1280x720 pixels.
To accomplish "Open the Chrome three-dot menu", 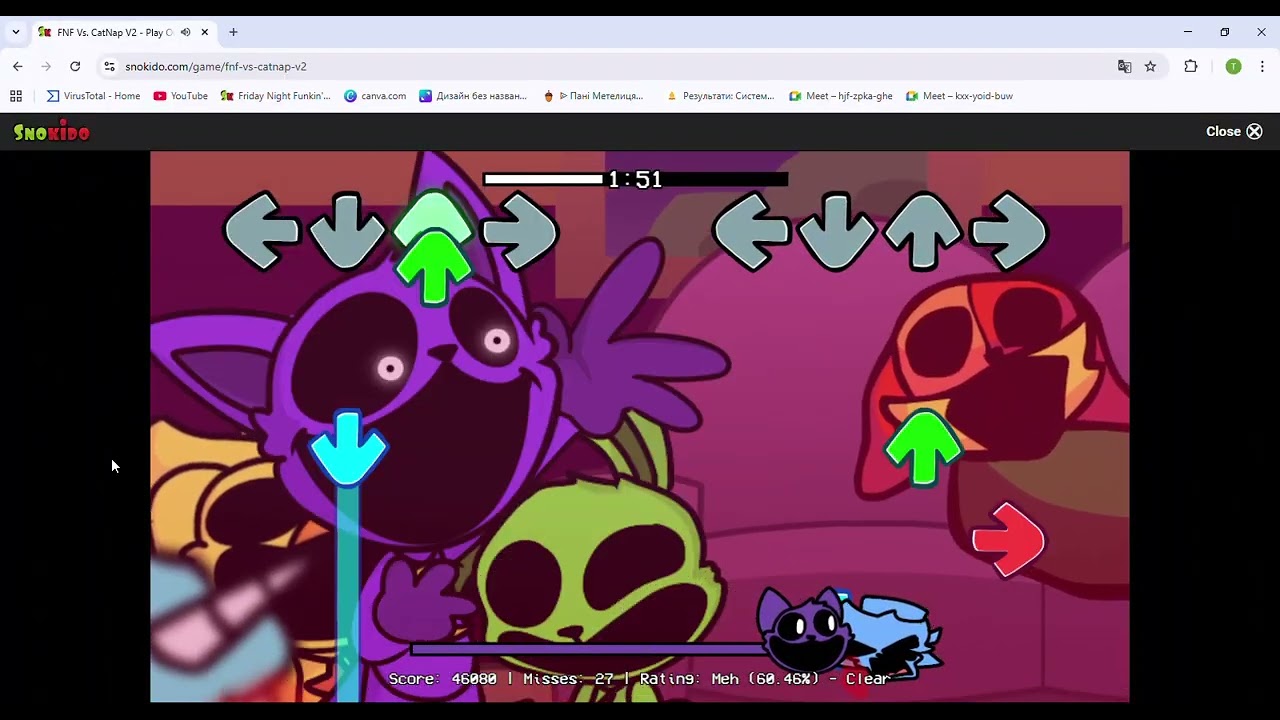I will [1262, 66].
